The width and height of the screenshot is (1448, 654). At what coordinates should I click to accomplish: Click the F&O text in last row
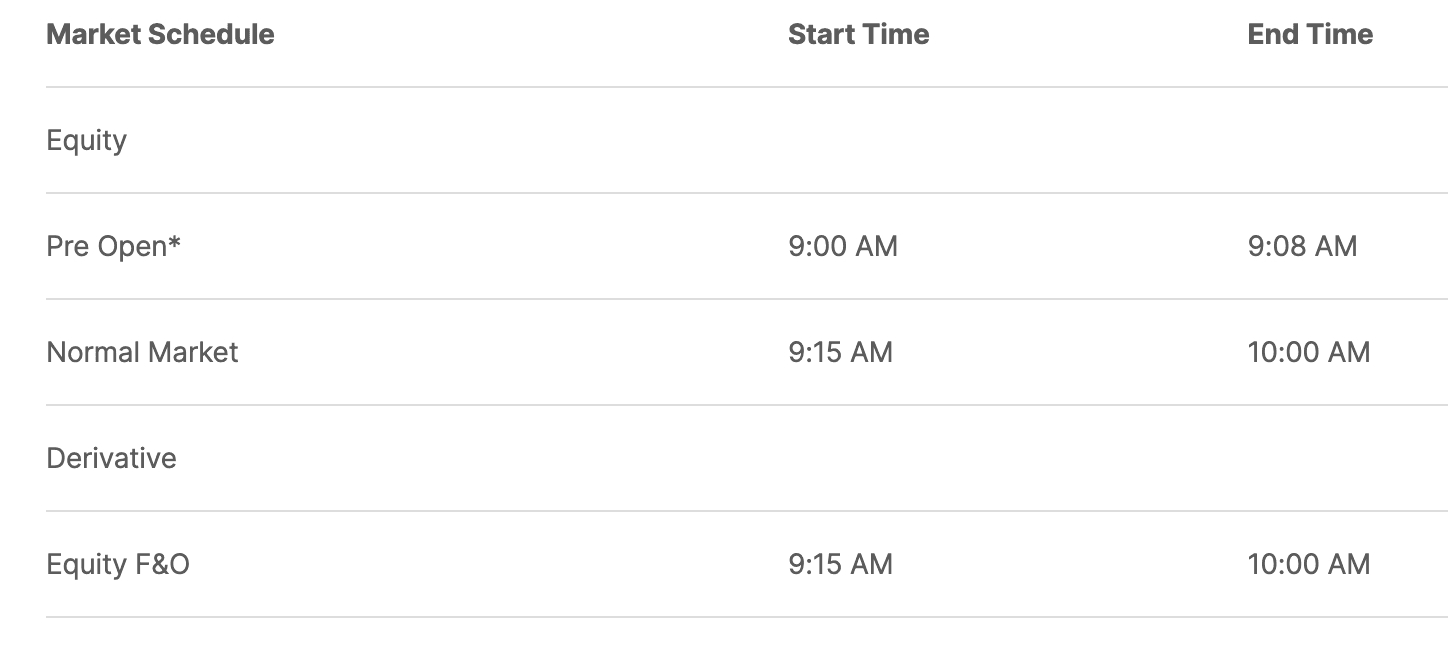pyautogui.click(x=162, y=564)
